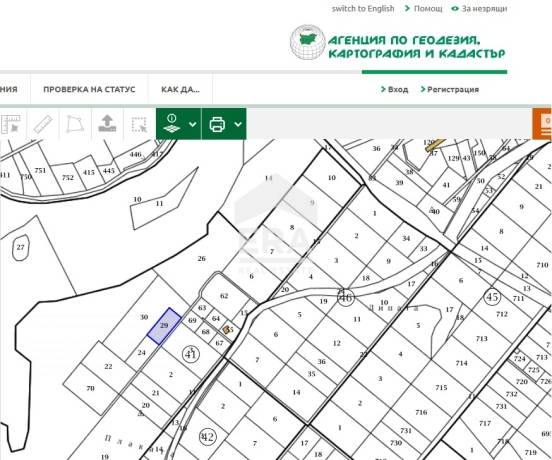Click parcel number 716 on the map
The width and height of the screenshot is (552, 460).
[421, 412]
